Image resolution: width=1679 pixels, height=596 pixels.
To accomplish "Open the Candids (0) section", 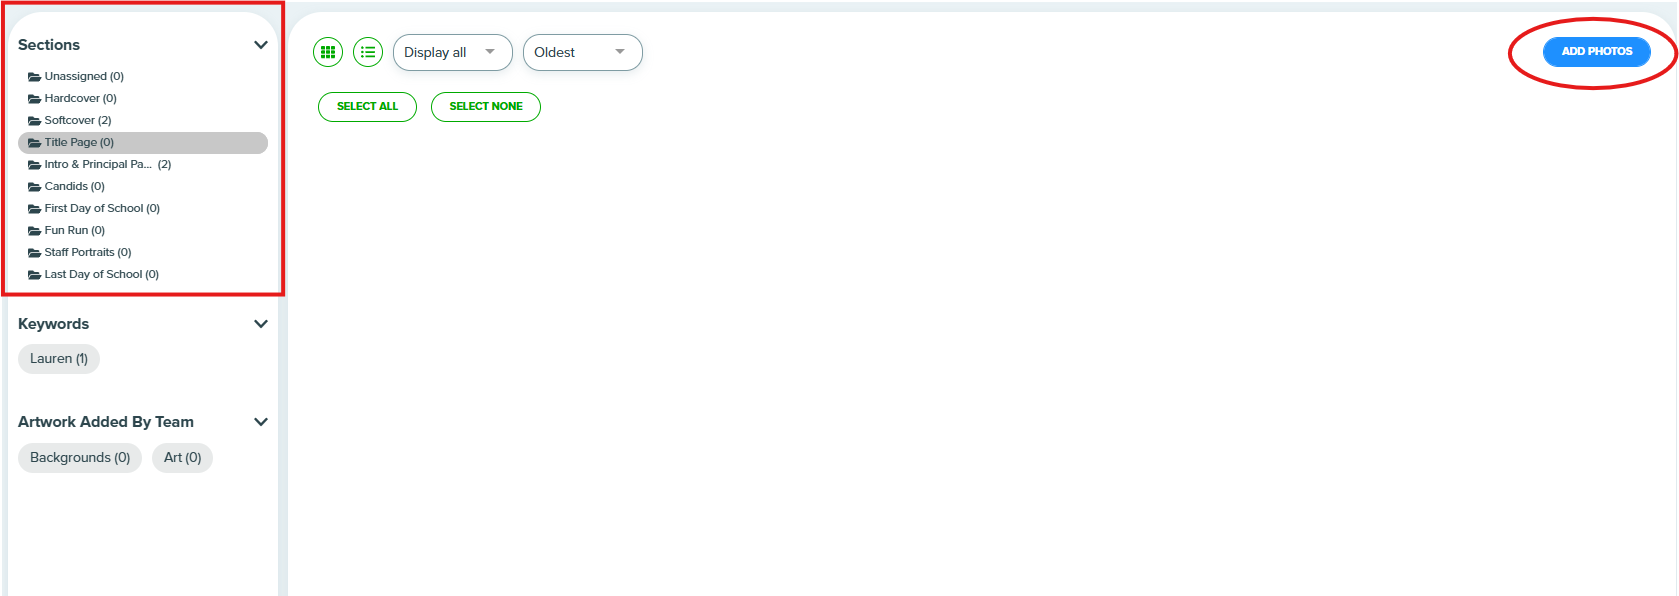I will [66, 186].
